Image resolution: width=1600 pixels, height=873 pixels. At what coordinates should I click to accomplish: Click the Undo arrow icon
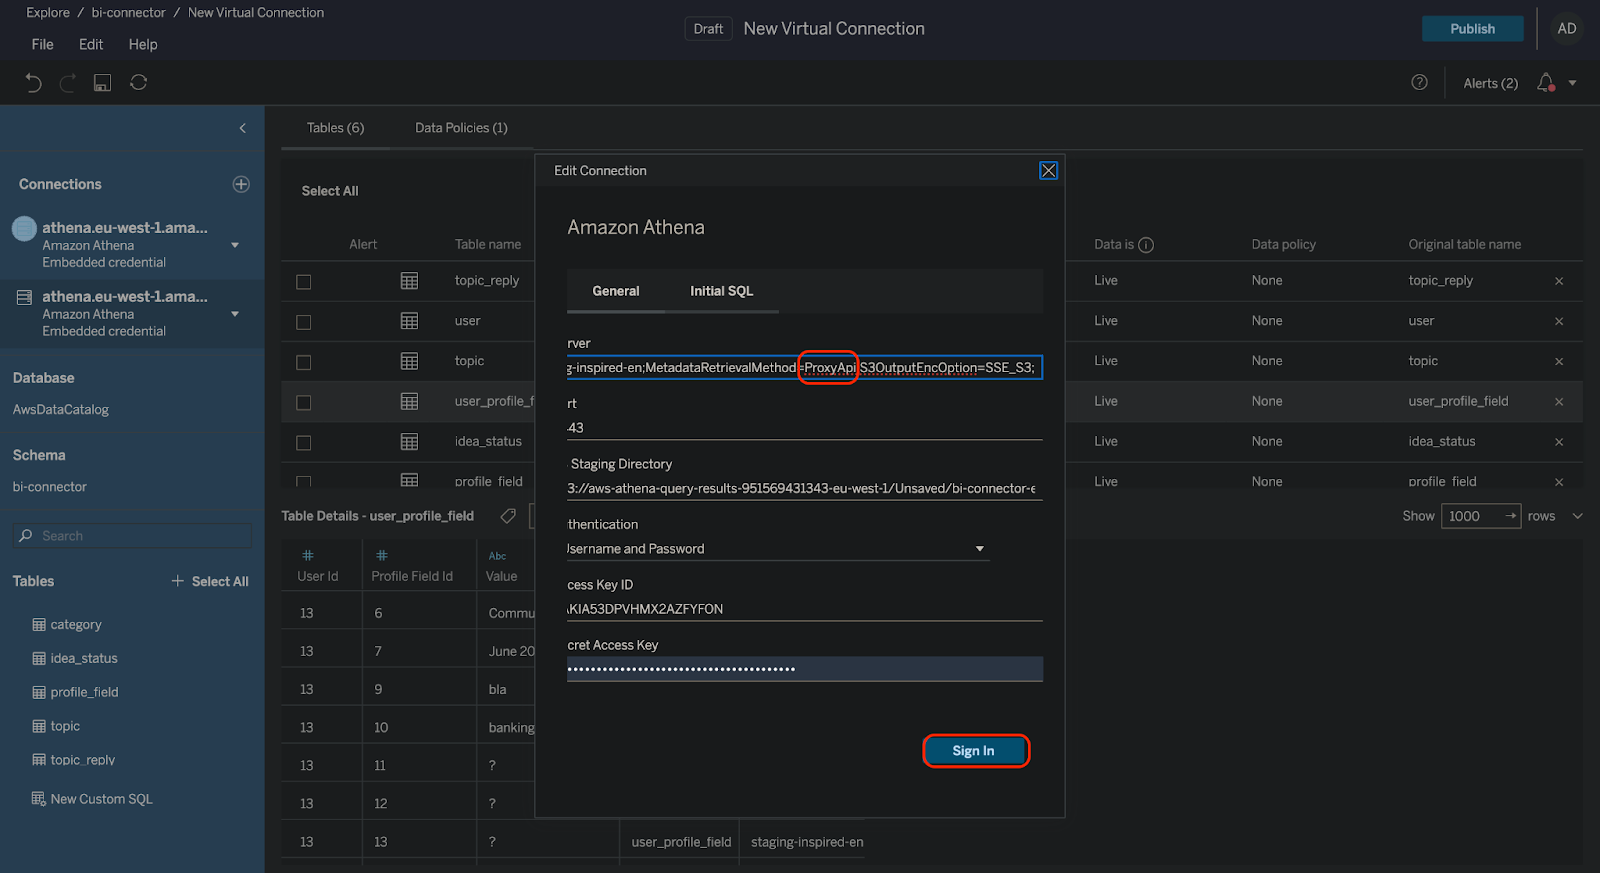point(33,83)
